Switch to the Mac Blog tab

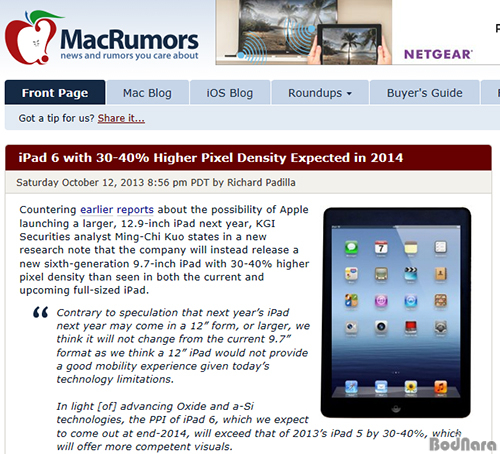[147, 93]
